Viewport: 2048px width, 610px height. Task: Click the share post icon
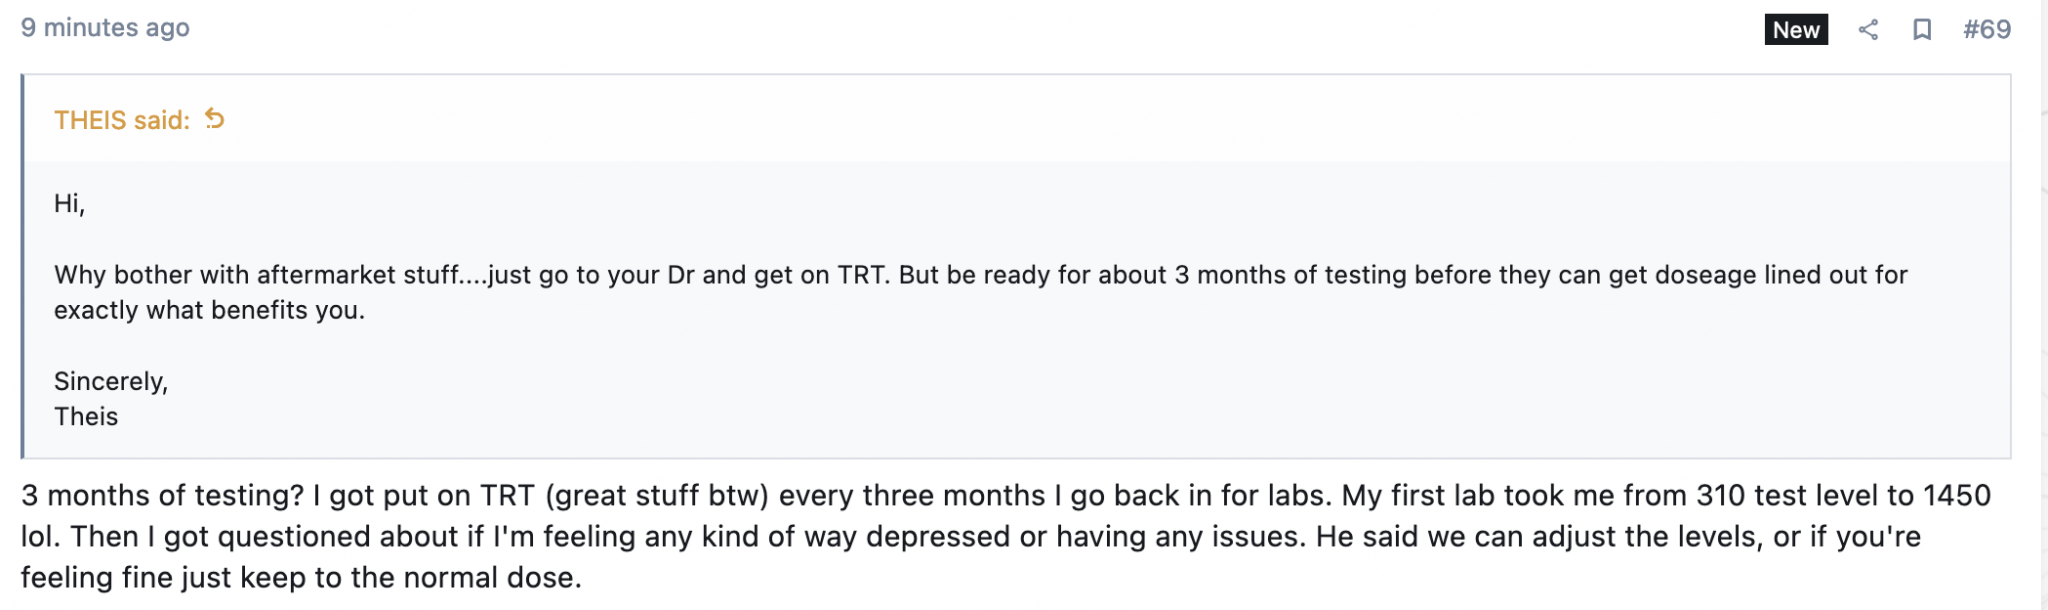click(1868, 30)
